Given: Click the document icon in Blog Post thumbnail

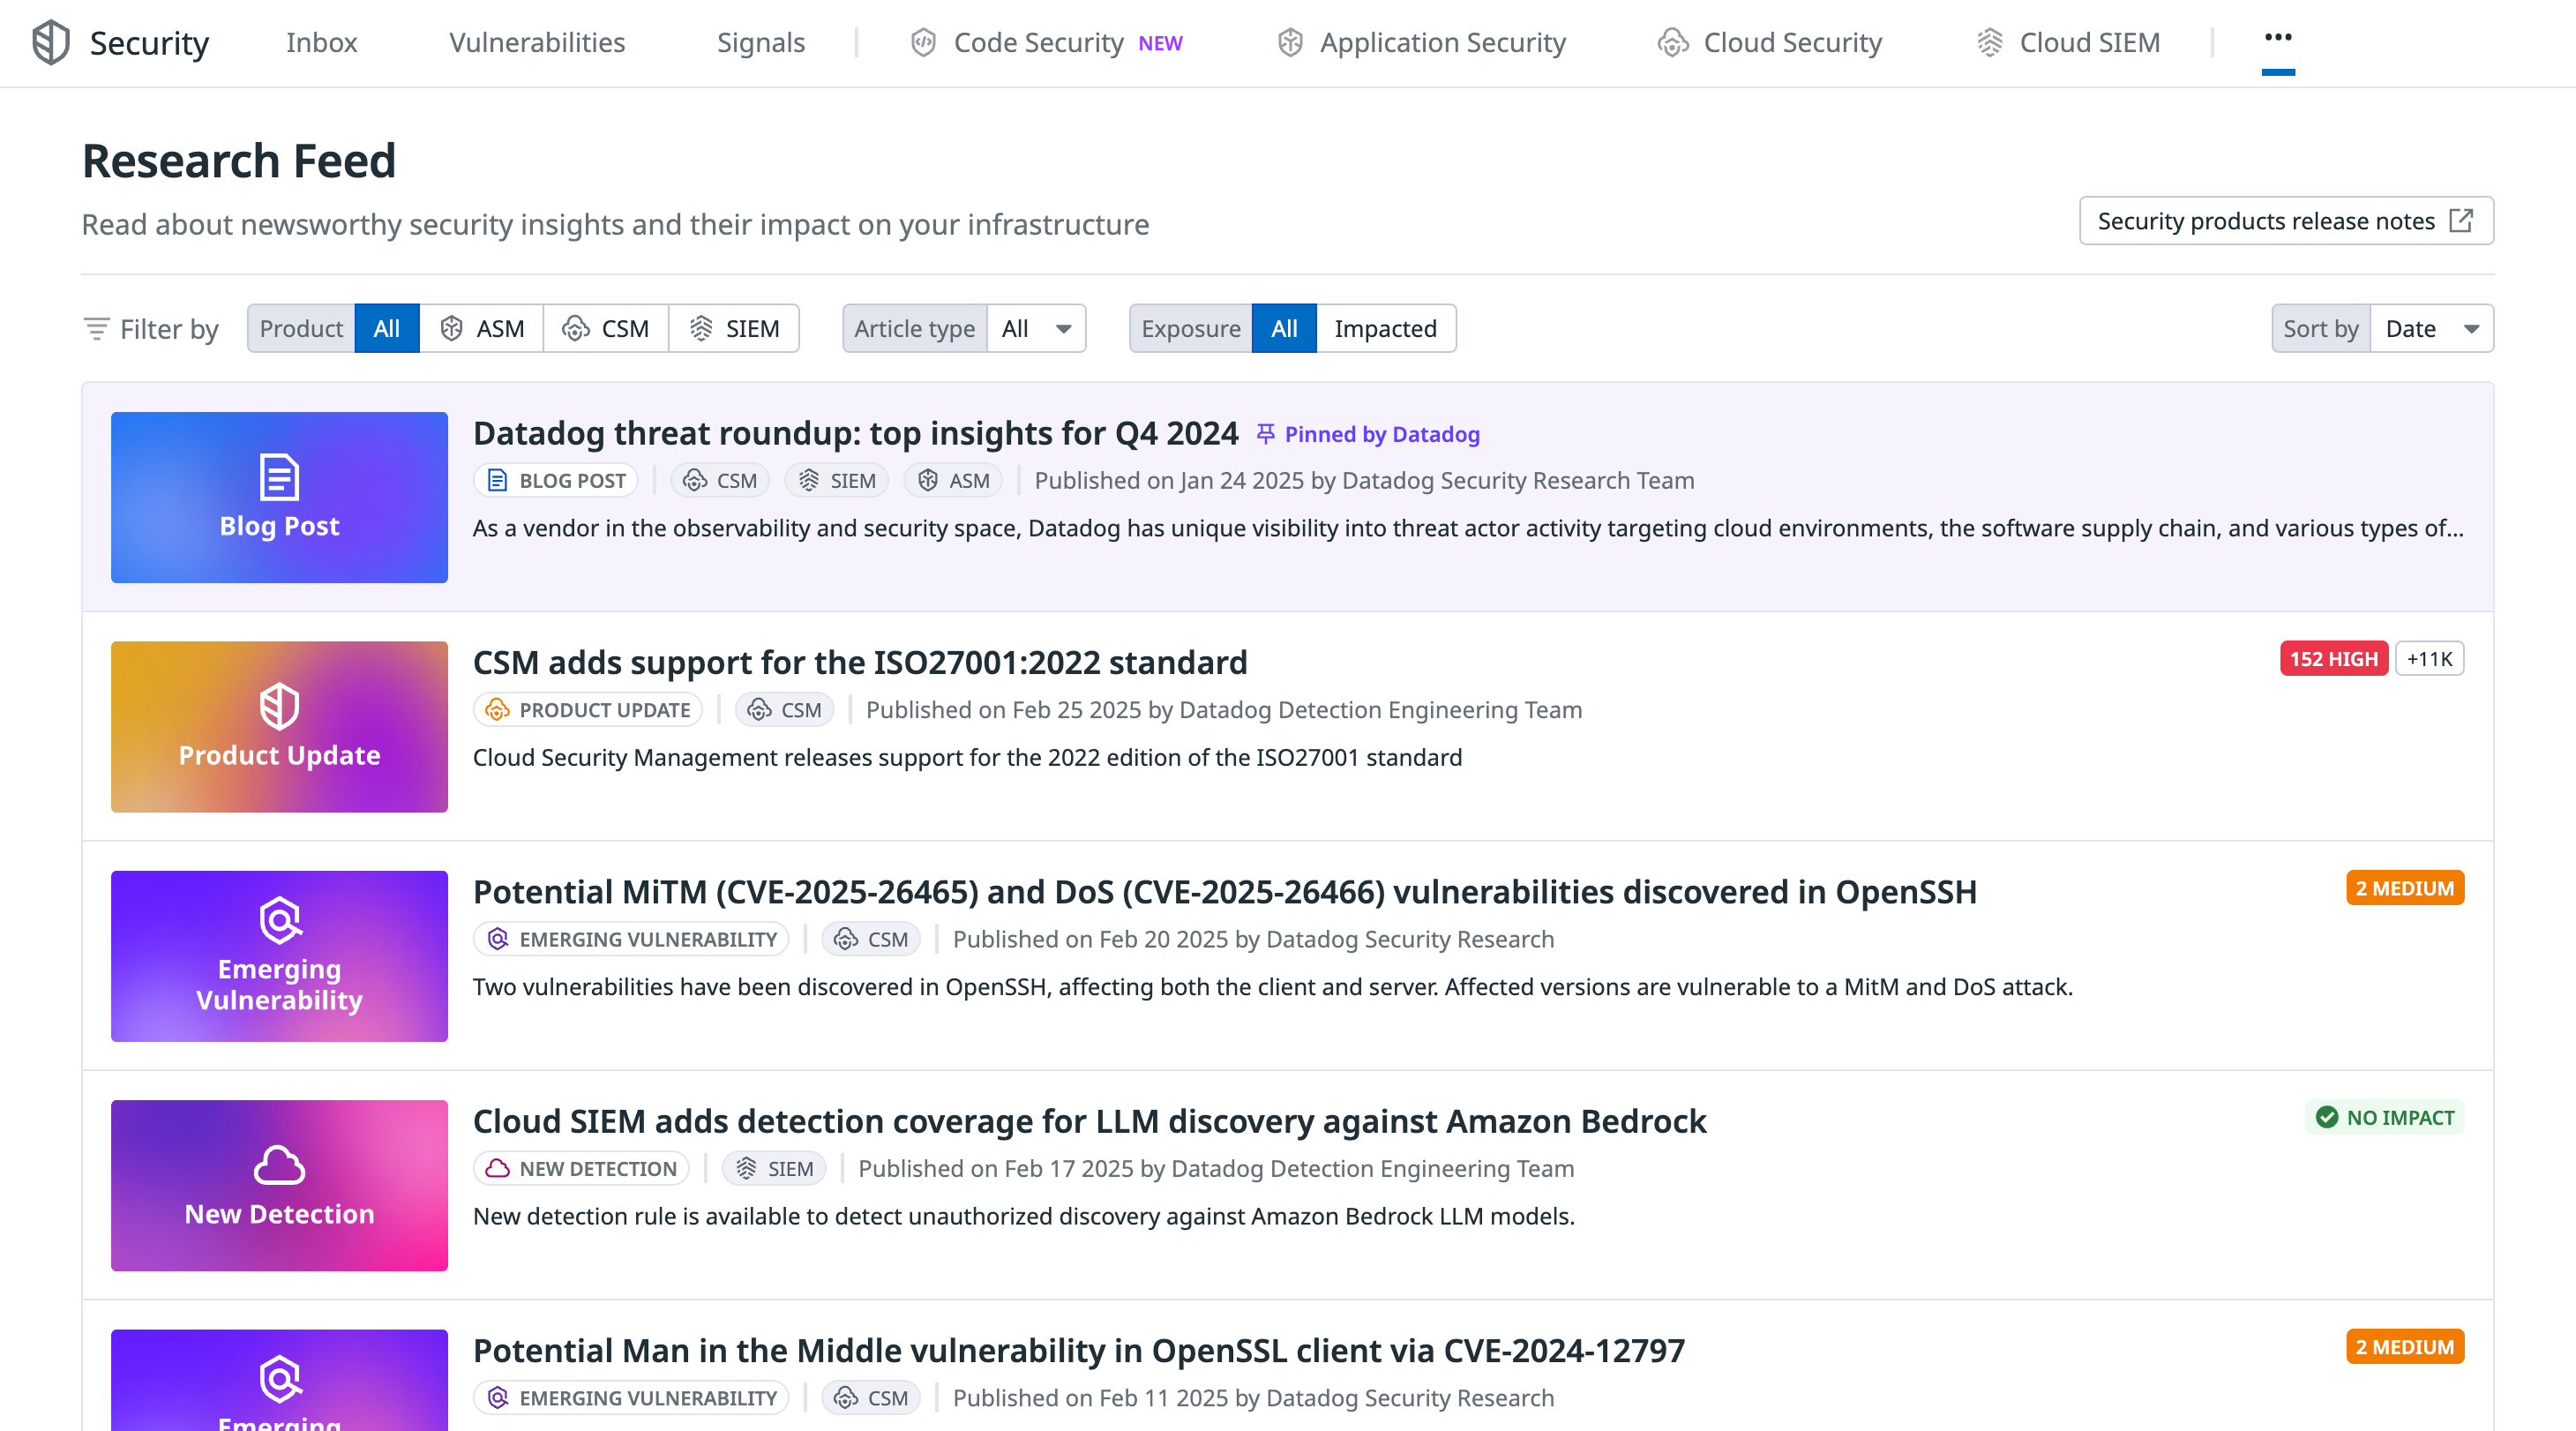Looking at the screenshot, I should pos(279,477).
